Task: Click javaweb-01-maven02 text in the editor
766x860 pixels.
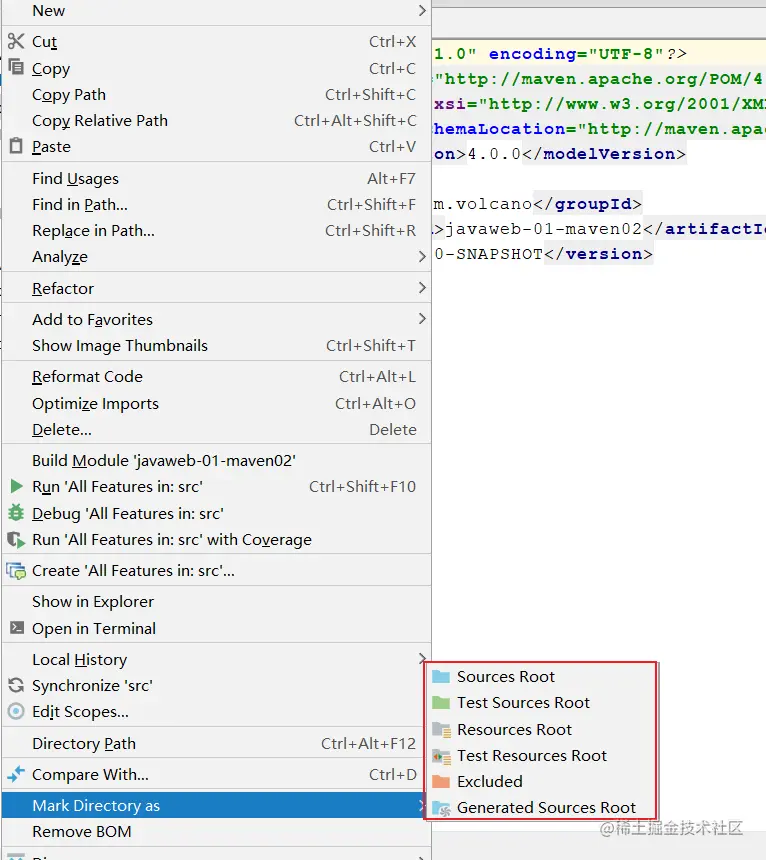Action: (x=543, y=229)
